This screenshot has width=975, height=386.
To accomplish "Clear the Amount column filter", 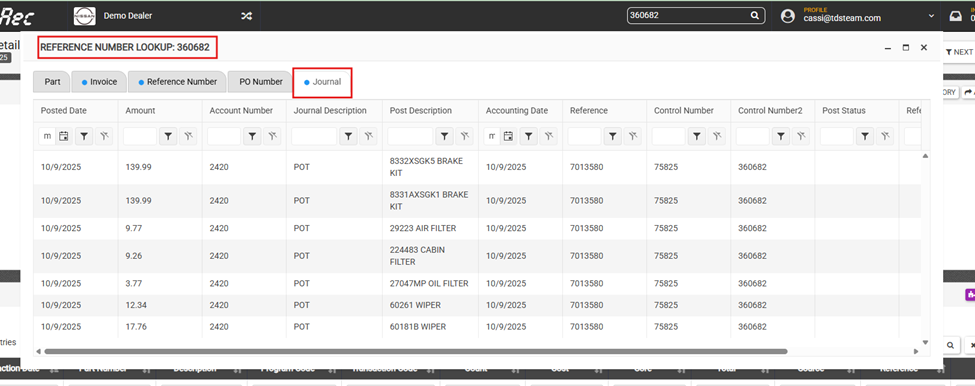I will click(188, 136).
